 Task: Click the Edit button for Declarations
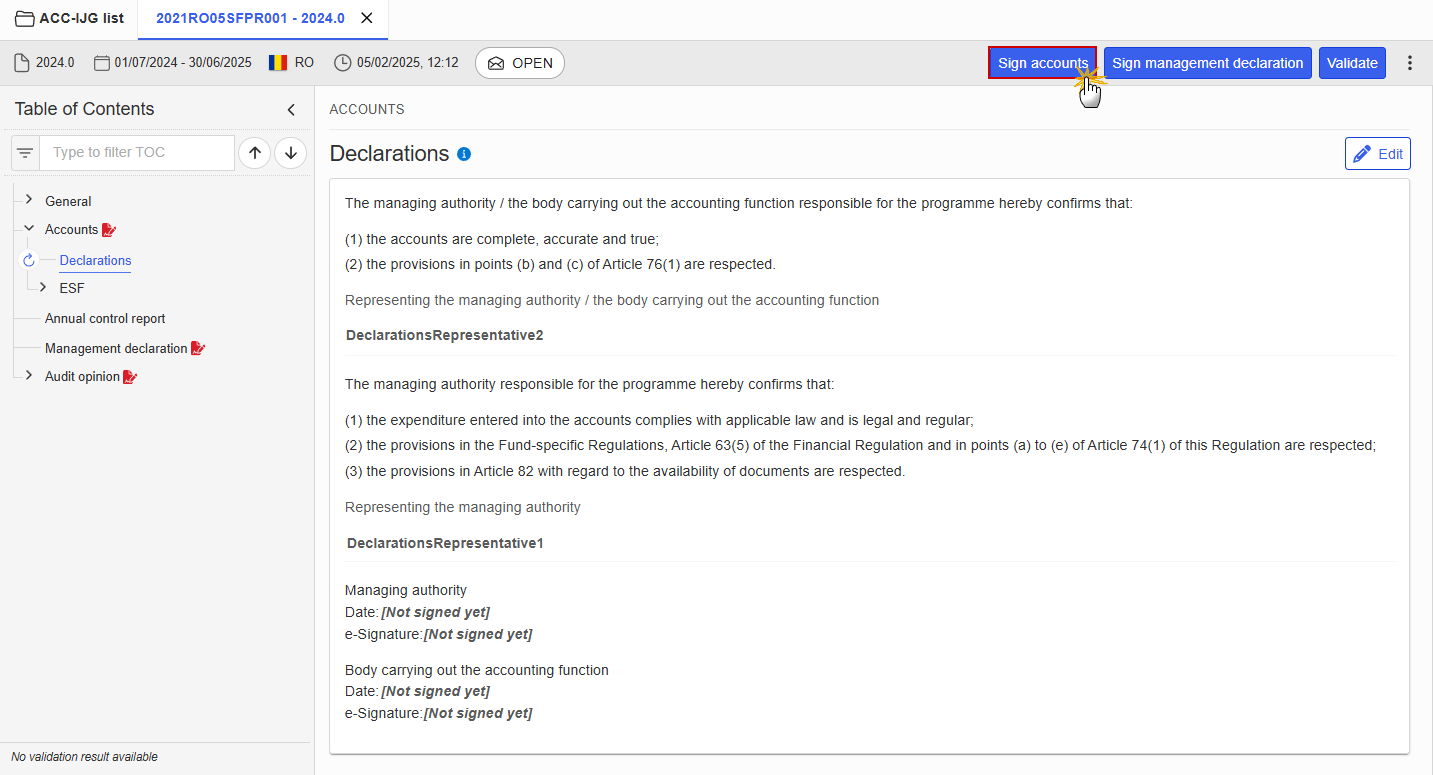pos(1377,154)
